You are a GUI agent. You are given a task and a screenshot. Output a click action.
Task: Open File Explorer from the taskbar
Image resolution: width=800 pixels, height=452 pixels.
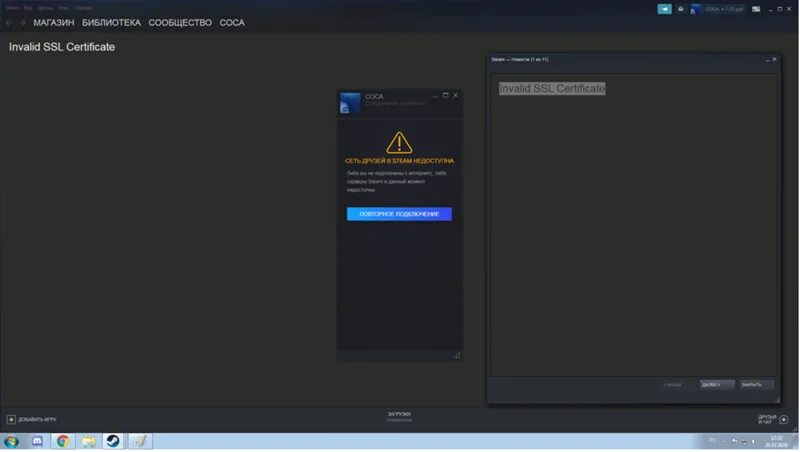pyautogui.click(x=88, y=441)
